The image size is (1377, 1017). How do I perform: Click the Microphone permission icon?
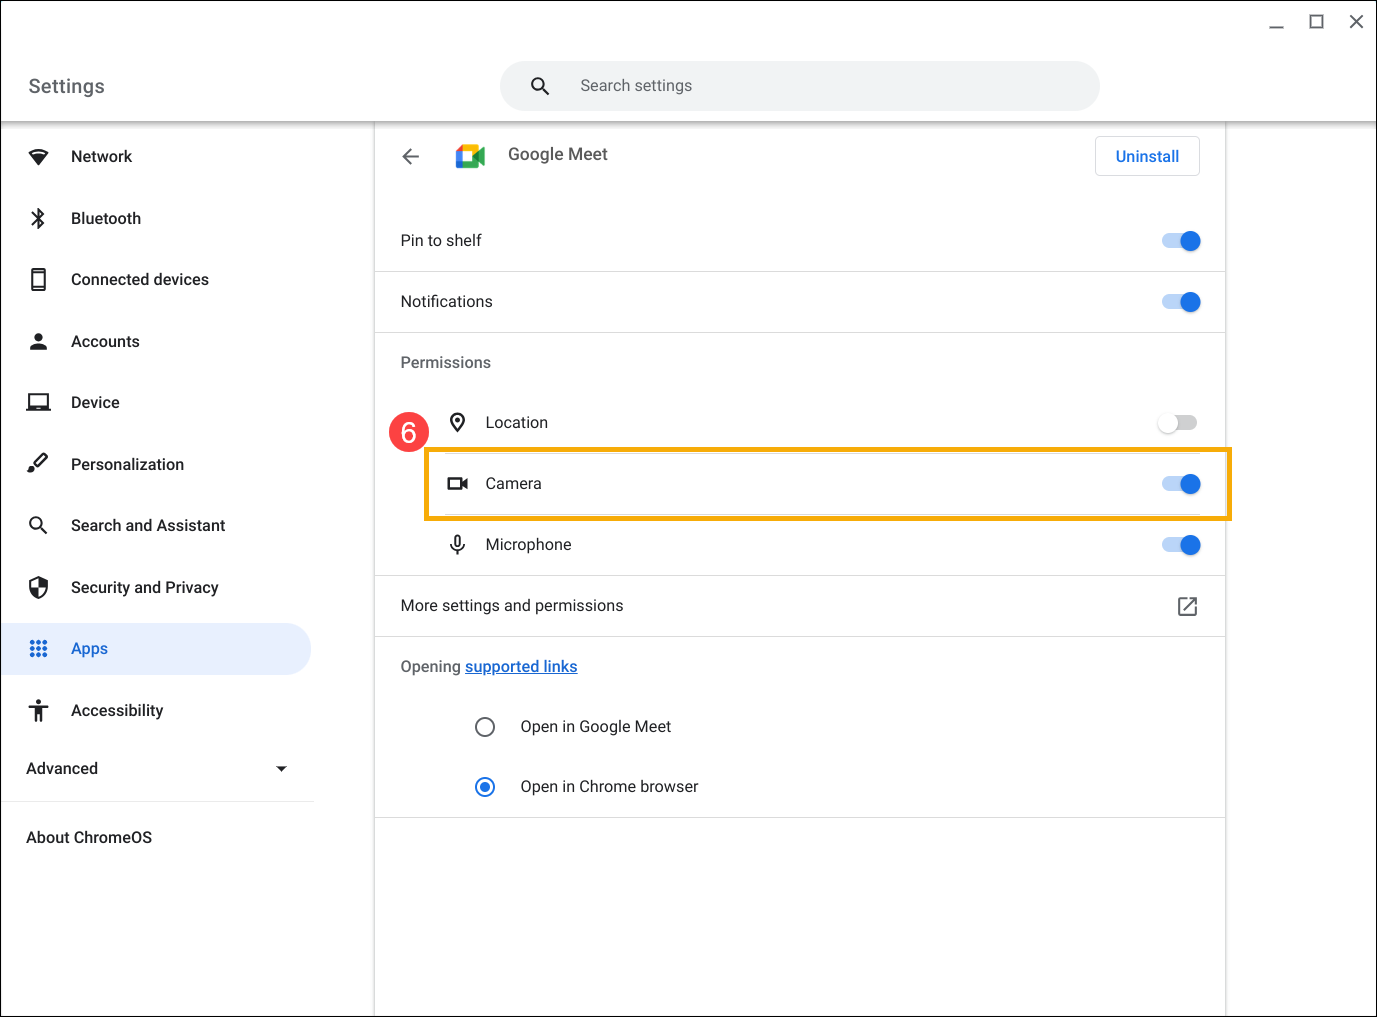(x=457, y=544)
